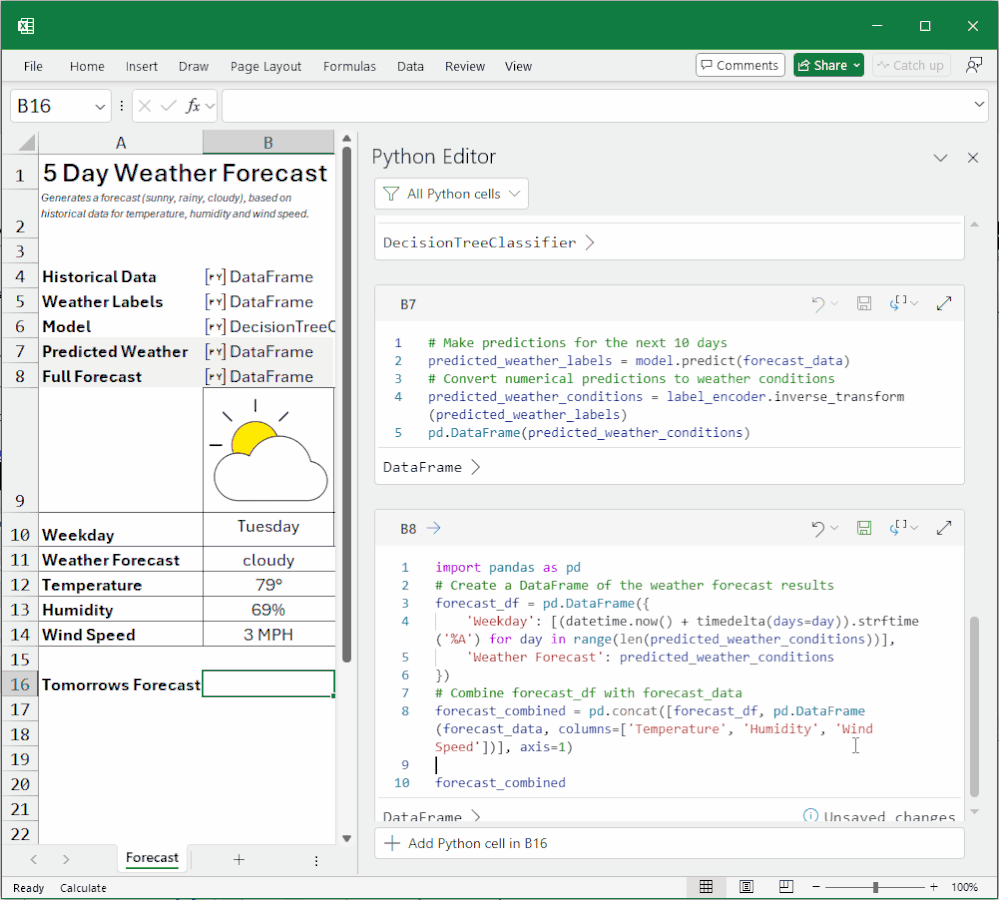Screen dimensions: 999x900
Task: Switch to Page Break Preview icon
Action: [786, 887]
